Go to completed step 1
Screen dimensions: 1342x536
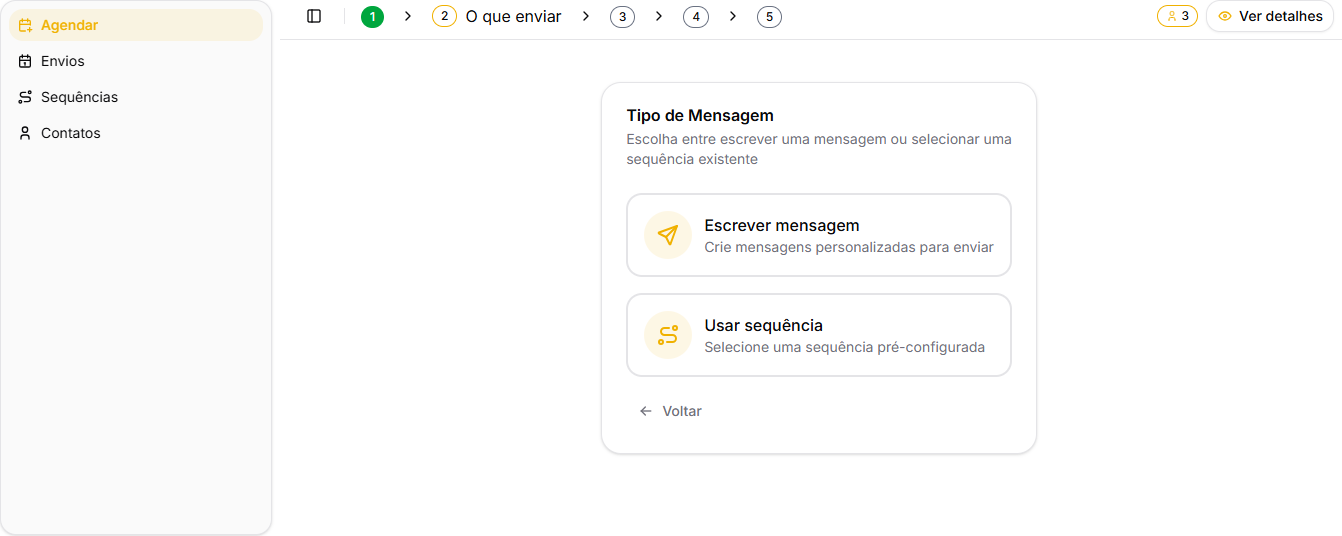tap(372, 16)
